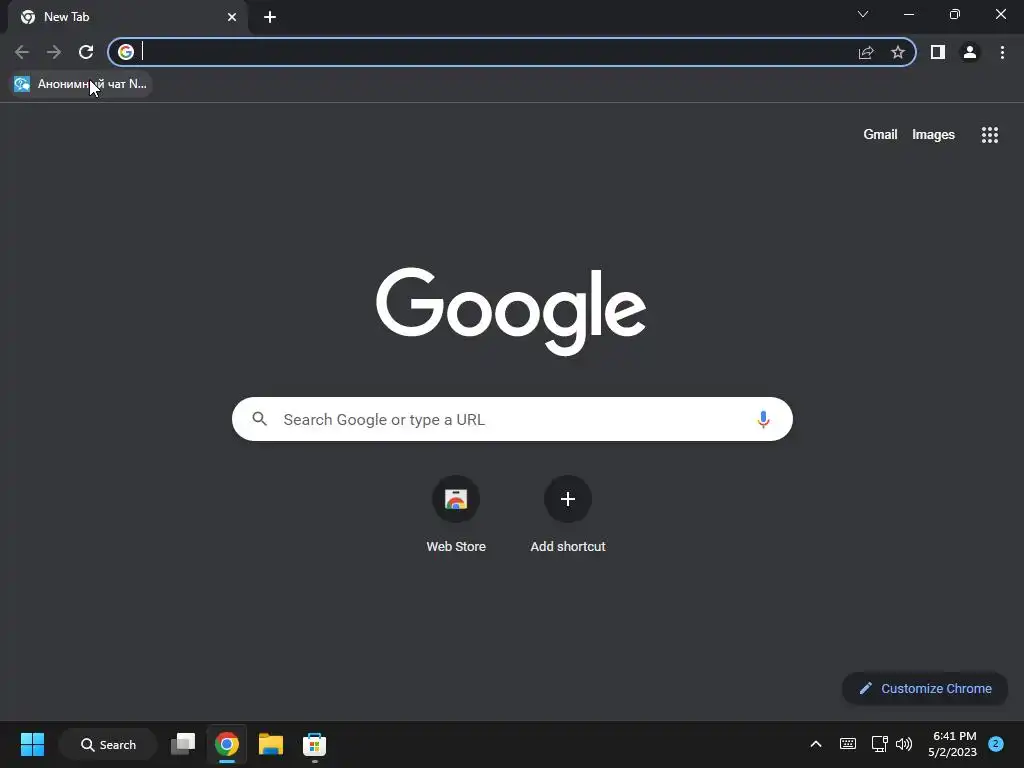Click the Google logo

pos(511,312)
